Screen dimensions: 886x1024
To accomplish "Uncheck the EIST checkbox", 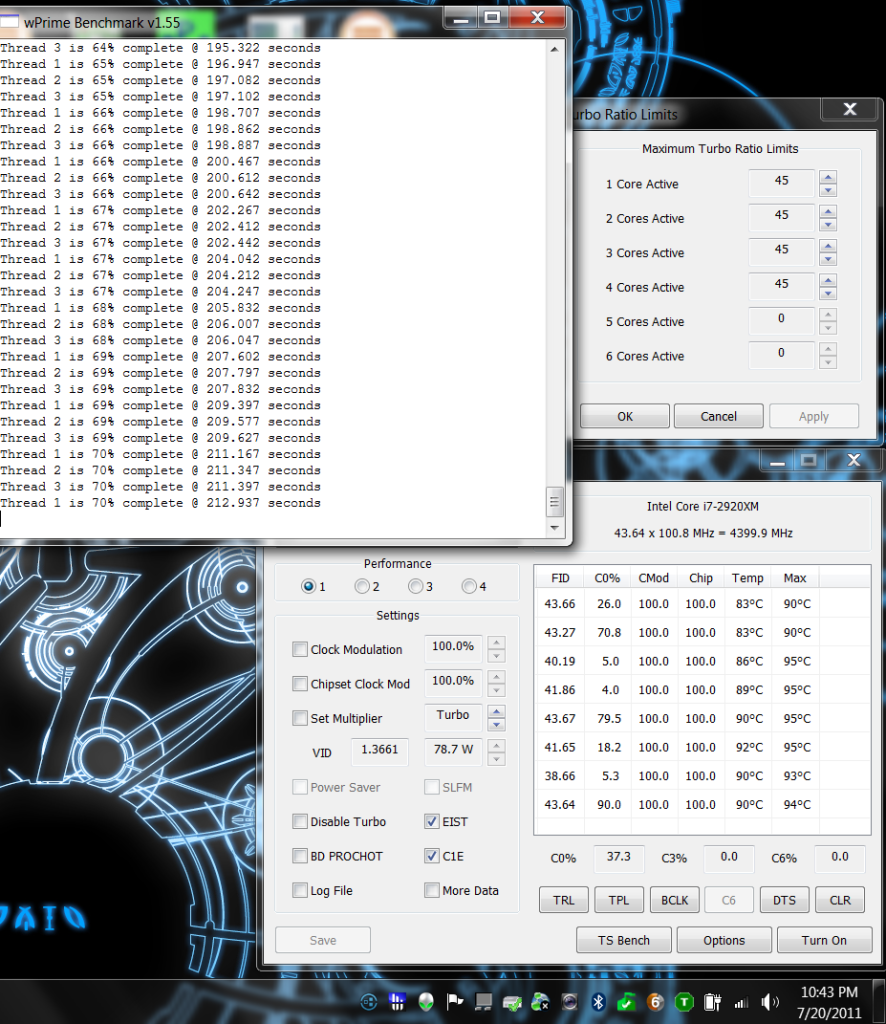I will point(432,822).
